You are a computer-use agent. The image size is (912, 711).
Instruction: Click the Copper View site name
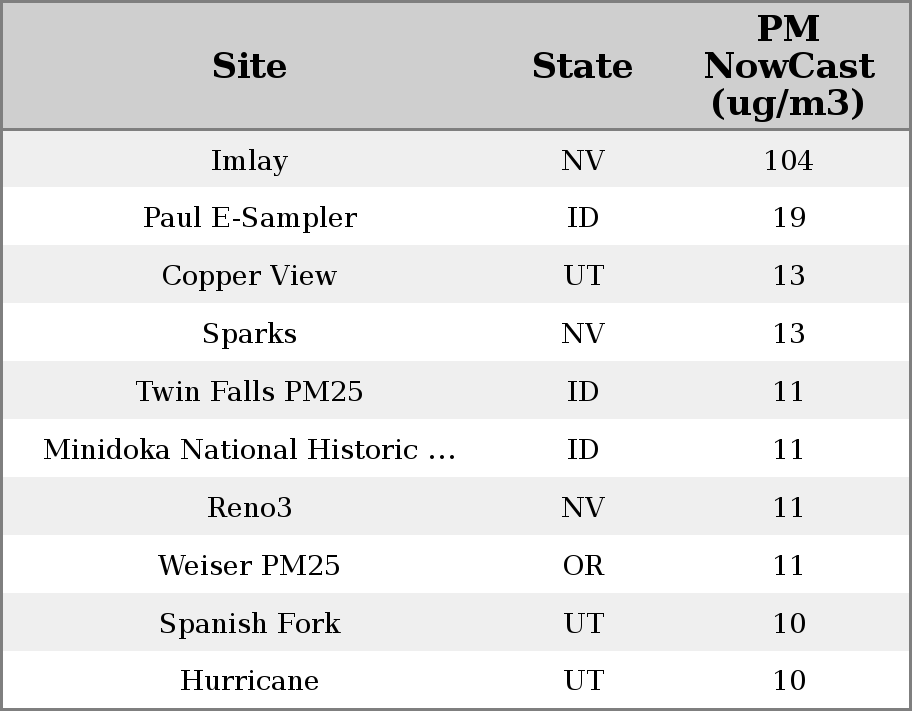pyautogui.click(x=249, y=276)
